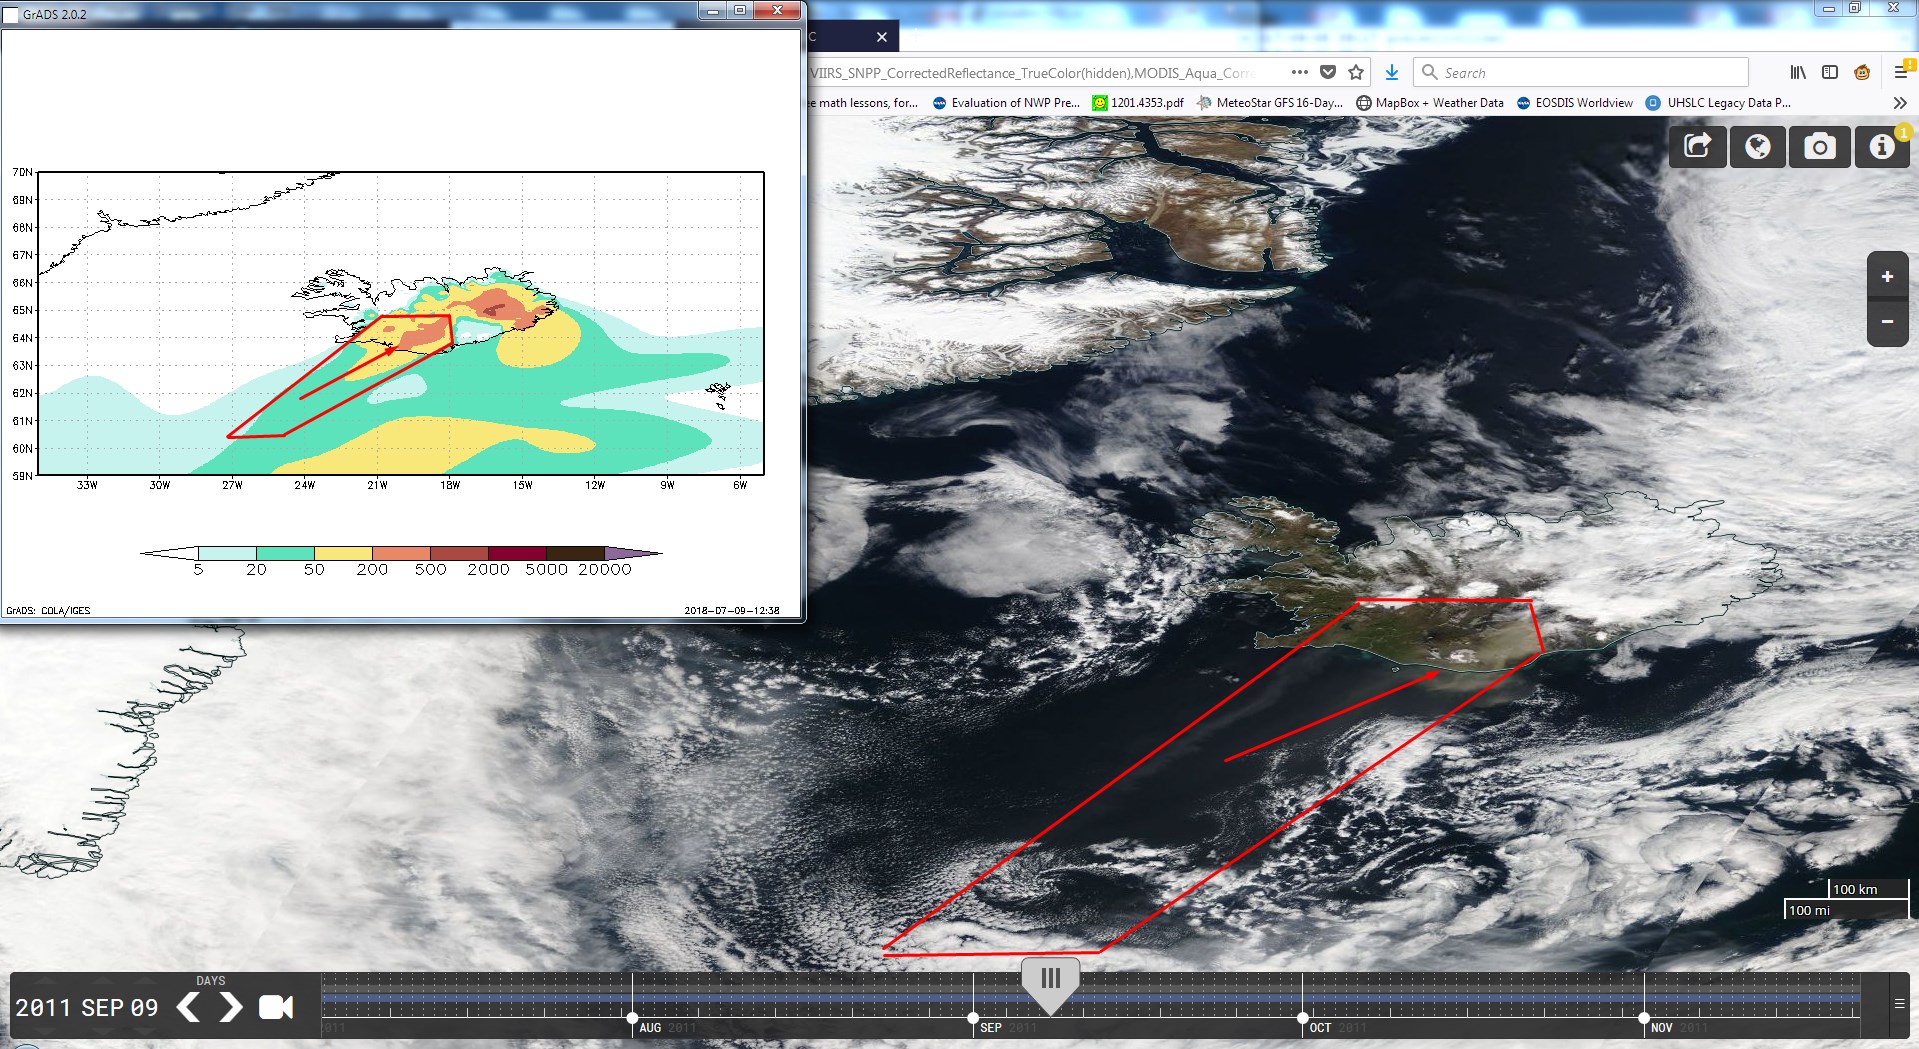Select the month SEP in date selector
The image size is (1919, 1049).
[x=102, y=1008]
